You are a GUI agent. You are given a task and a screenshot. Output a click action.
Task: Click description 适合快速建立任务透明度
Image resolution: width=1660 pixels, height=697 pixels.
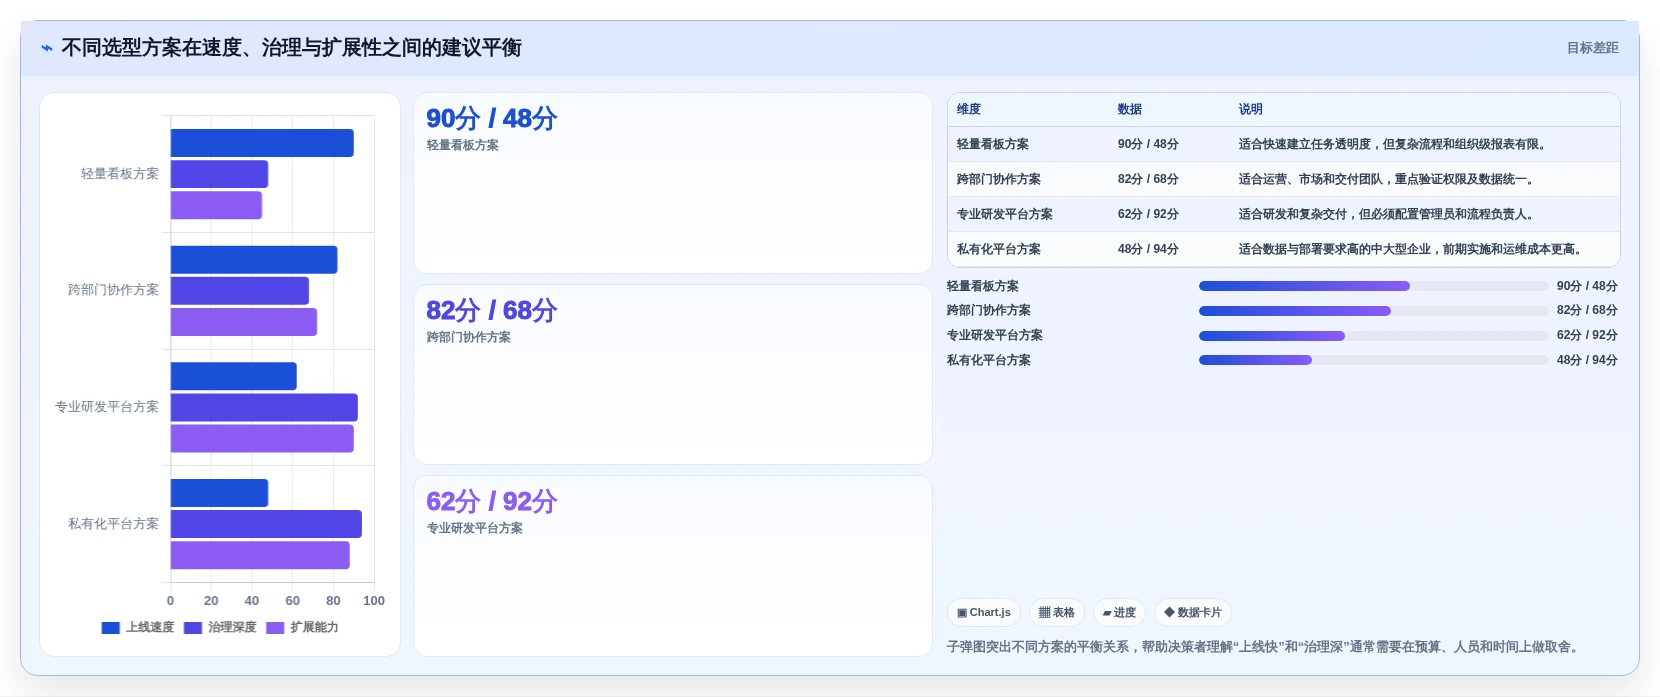(1395, 144)
